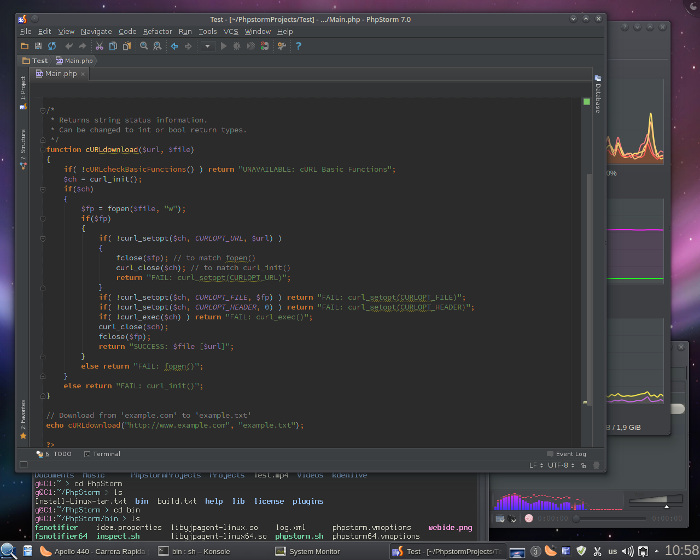Viewport: 700px width, 560px height.
Task: Open the File menu
Action: 25,31
